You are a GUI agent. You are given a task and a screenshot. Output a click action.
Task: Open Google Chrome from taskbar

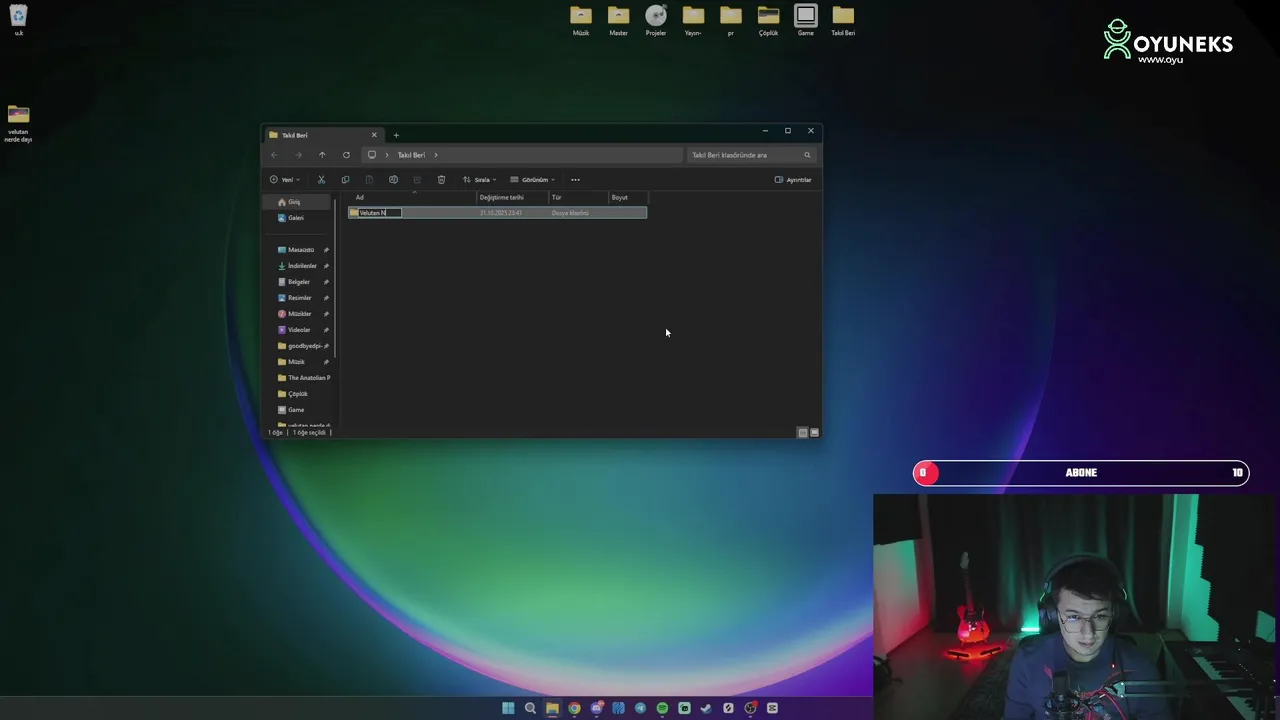(574, 708)
